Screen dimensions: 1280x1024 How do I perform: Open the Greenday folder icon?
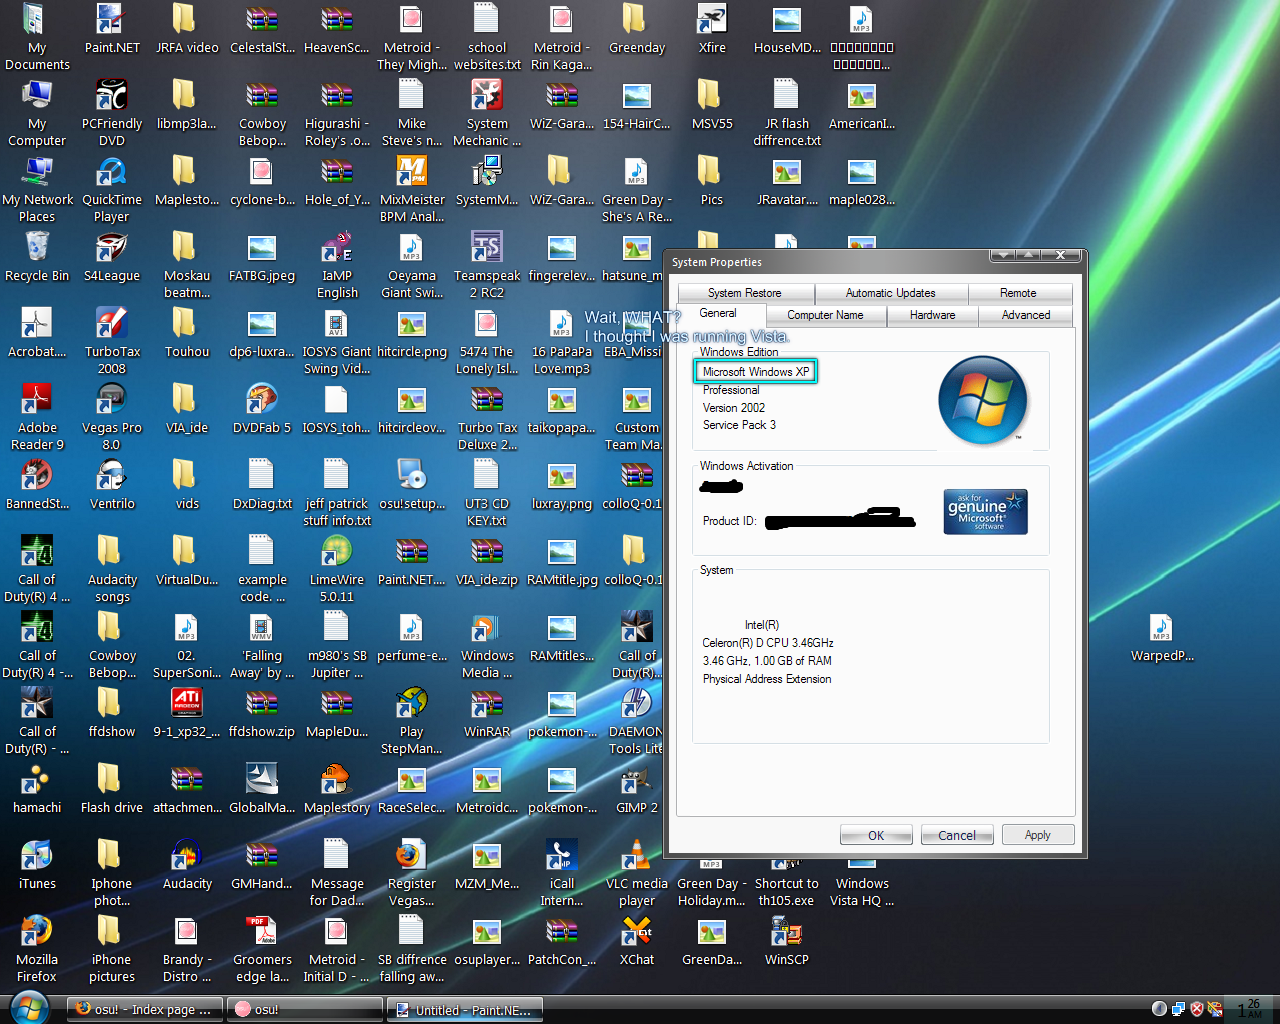637,29
